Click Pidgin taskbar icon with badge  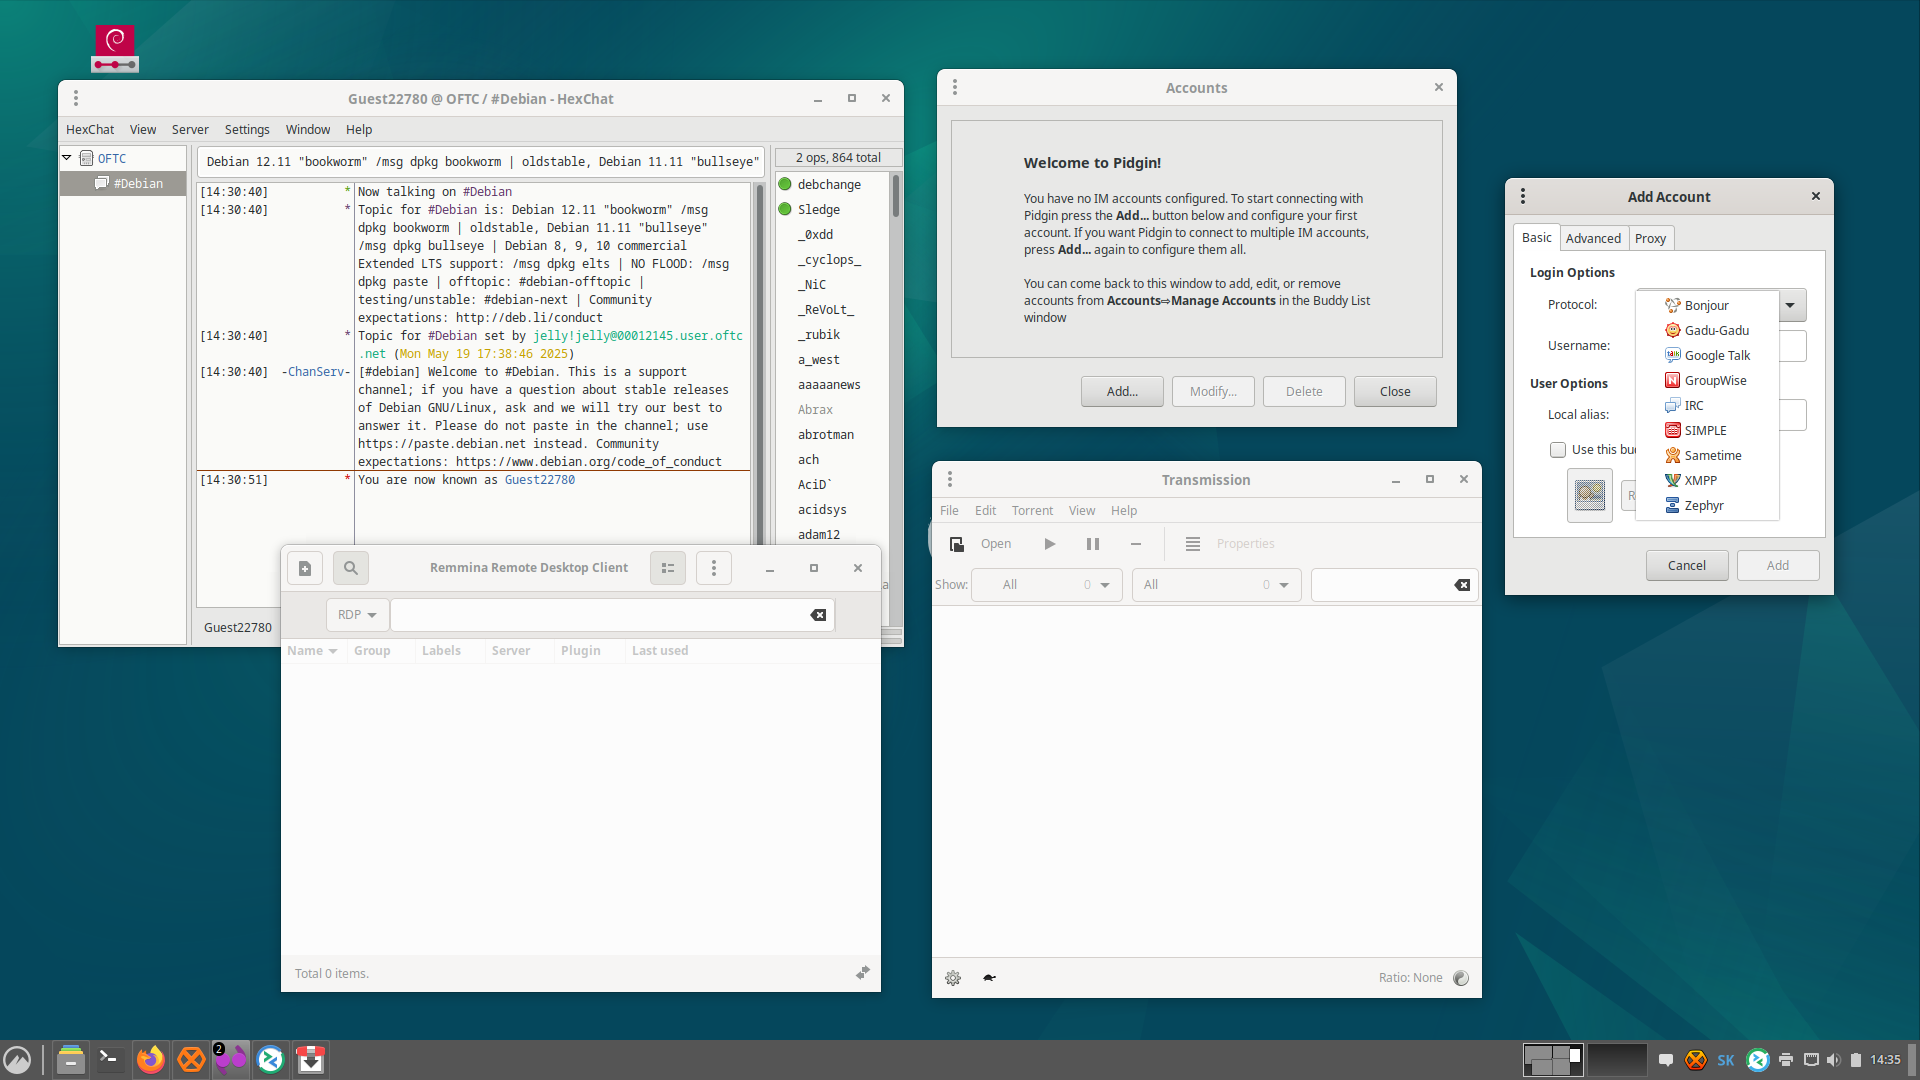(230, 1059)
